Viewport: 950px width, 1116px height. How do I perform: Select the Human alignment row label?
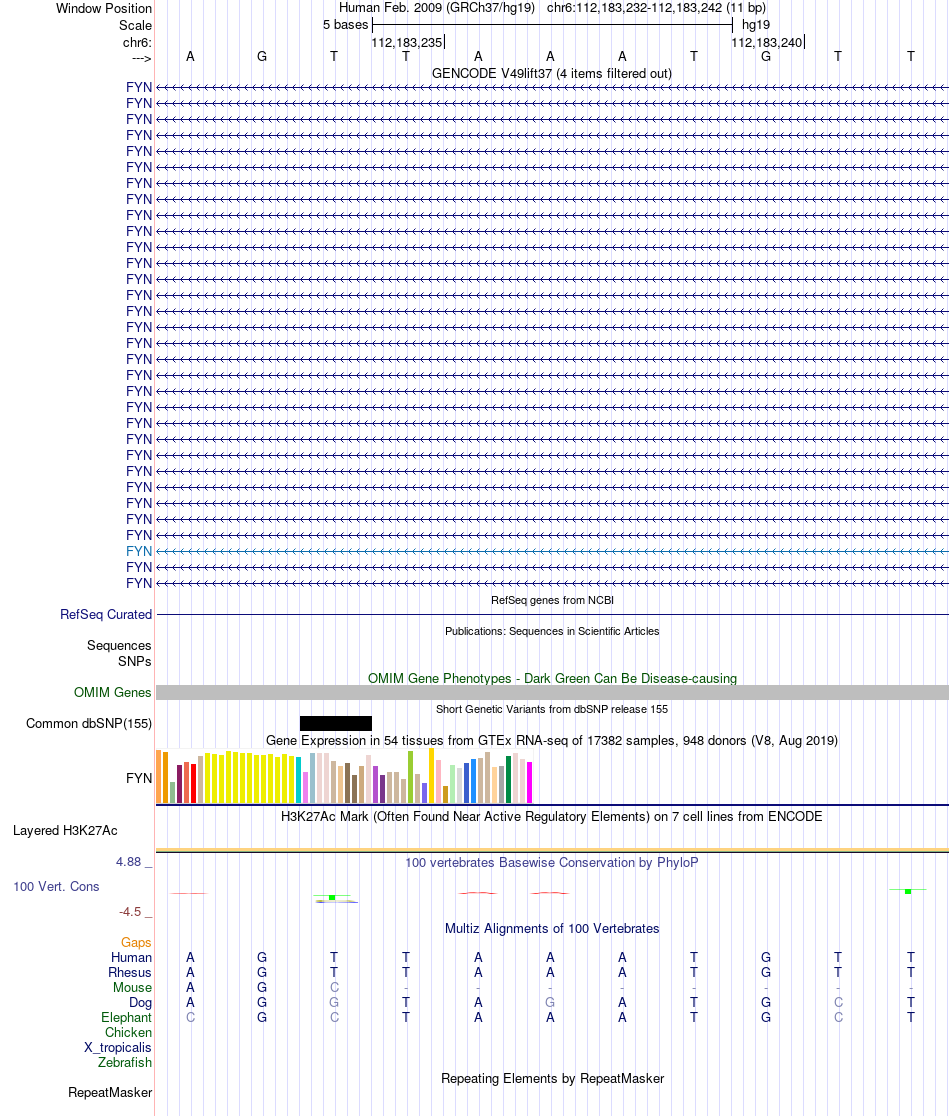point(131,957)
